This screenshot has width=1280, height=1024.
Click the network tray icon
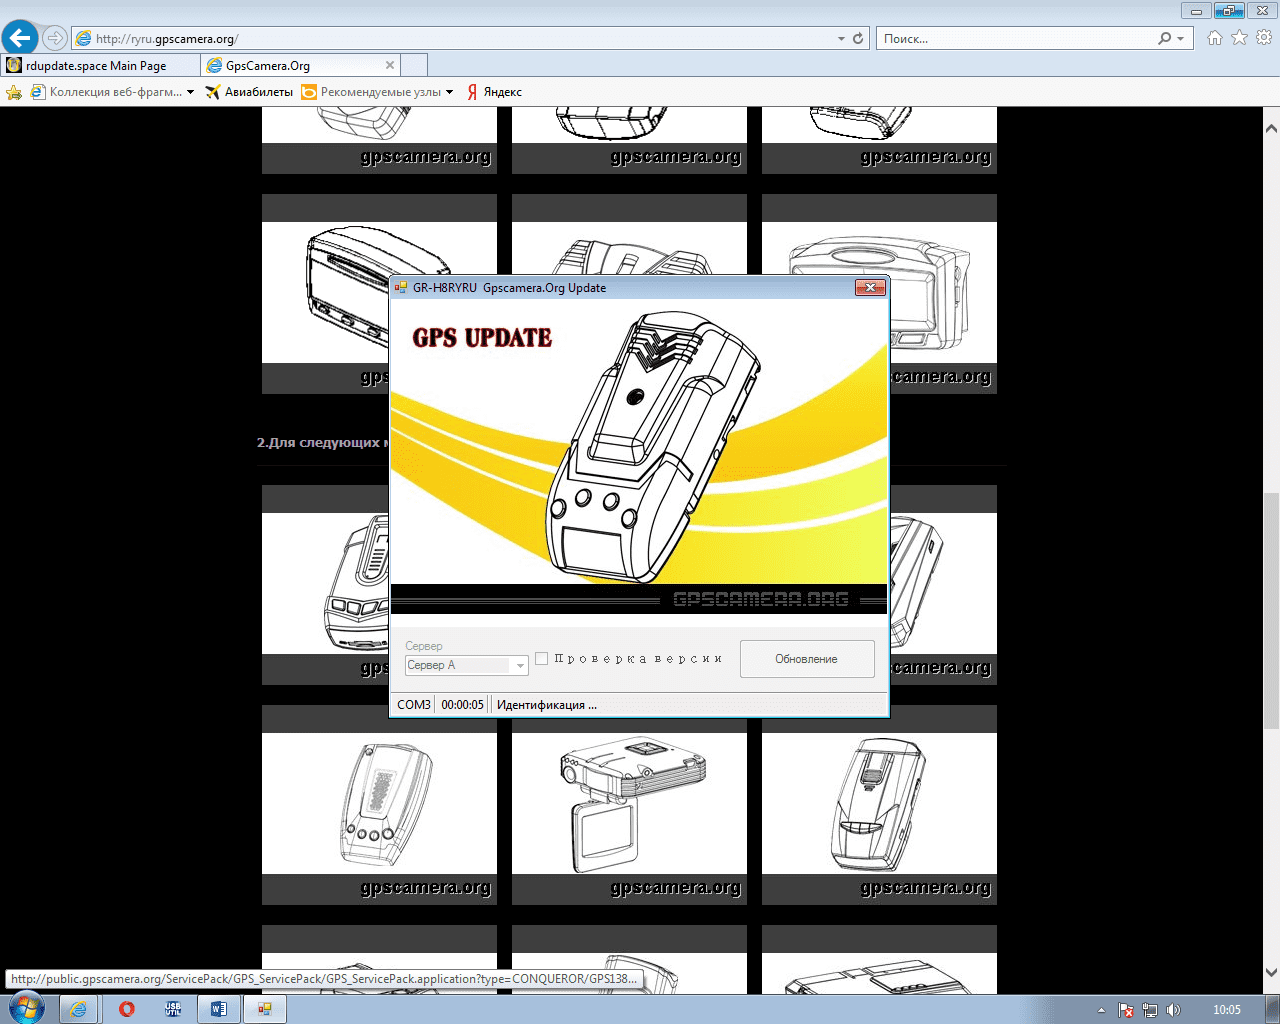point(1150,1010)
